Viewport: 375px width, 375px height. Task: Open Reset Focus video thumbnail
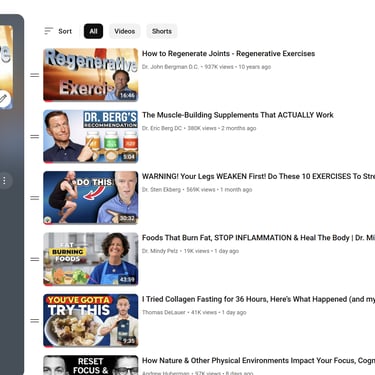(91, 365)
